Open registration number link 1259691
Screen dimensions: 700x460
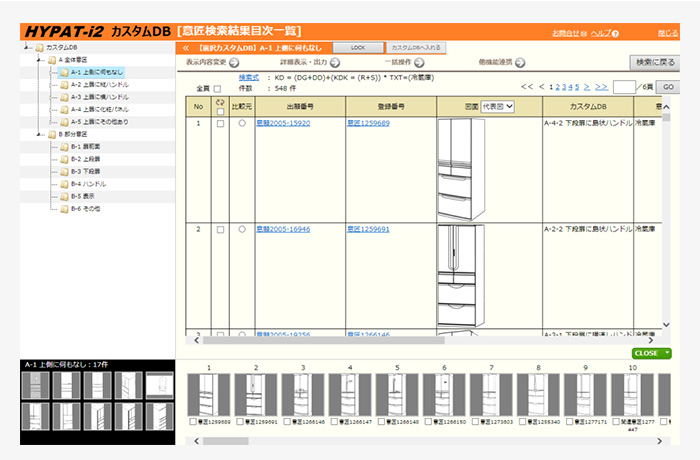(x=368, y=229)
